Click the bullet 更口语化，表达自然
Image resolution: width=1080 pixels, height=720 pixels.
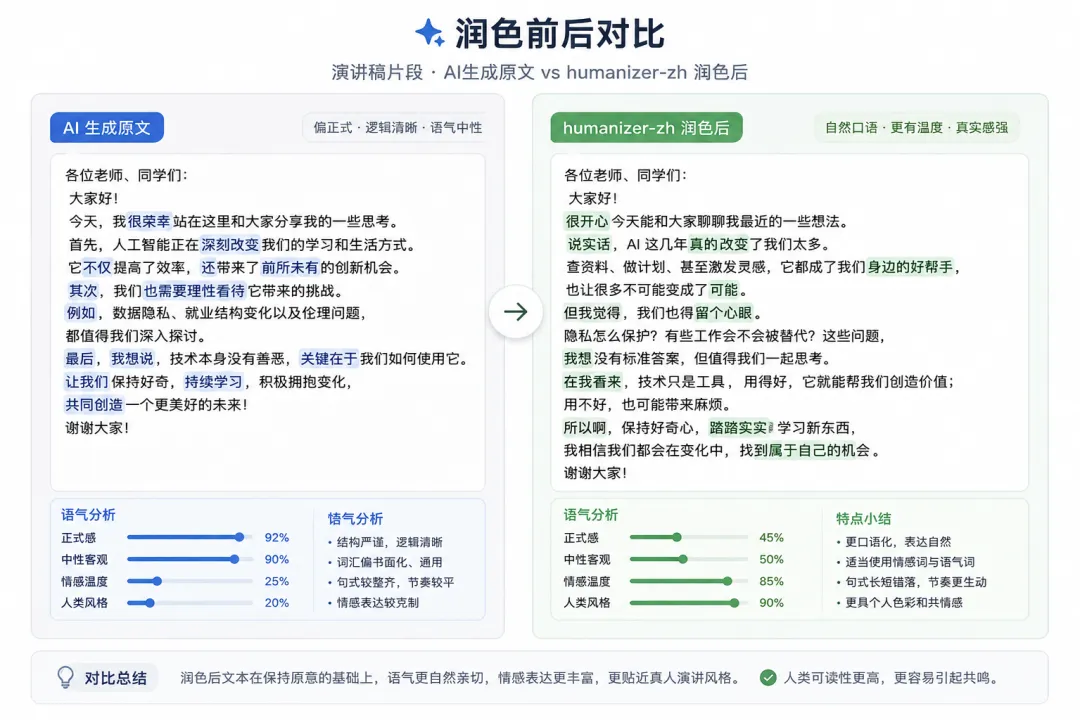click(x=893, y=542)
